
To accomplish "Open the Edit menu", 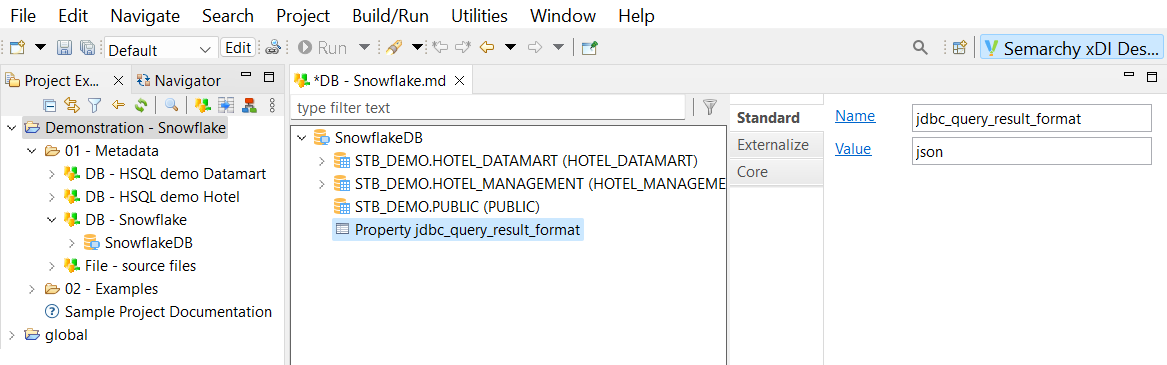I will (73, 16).
